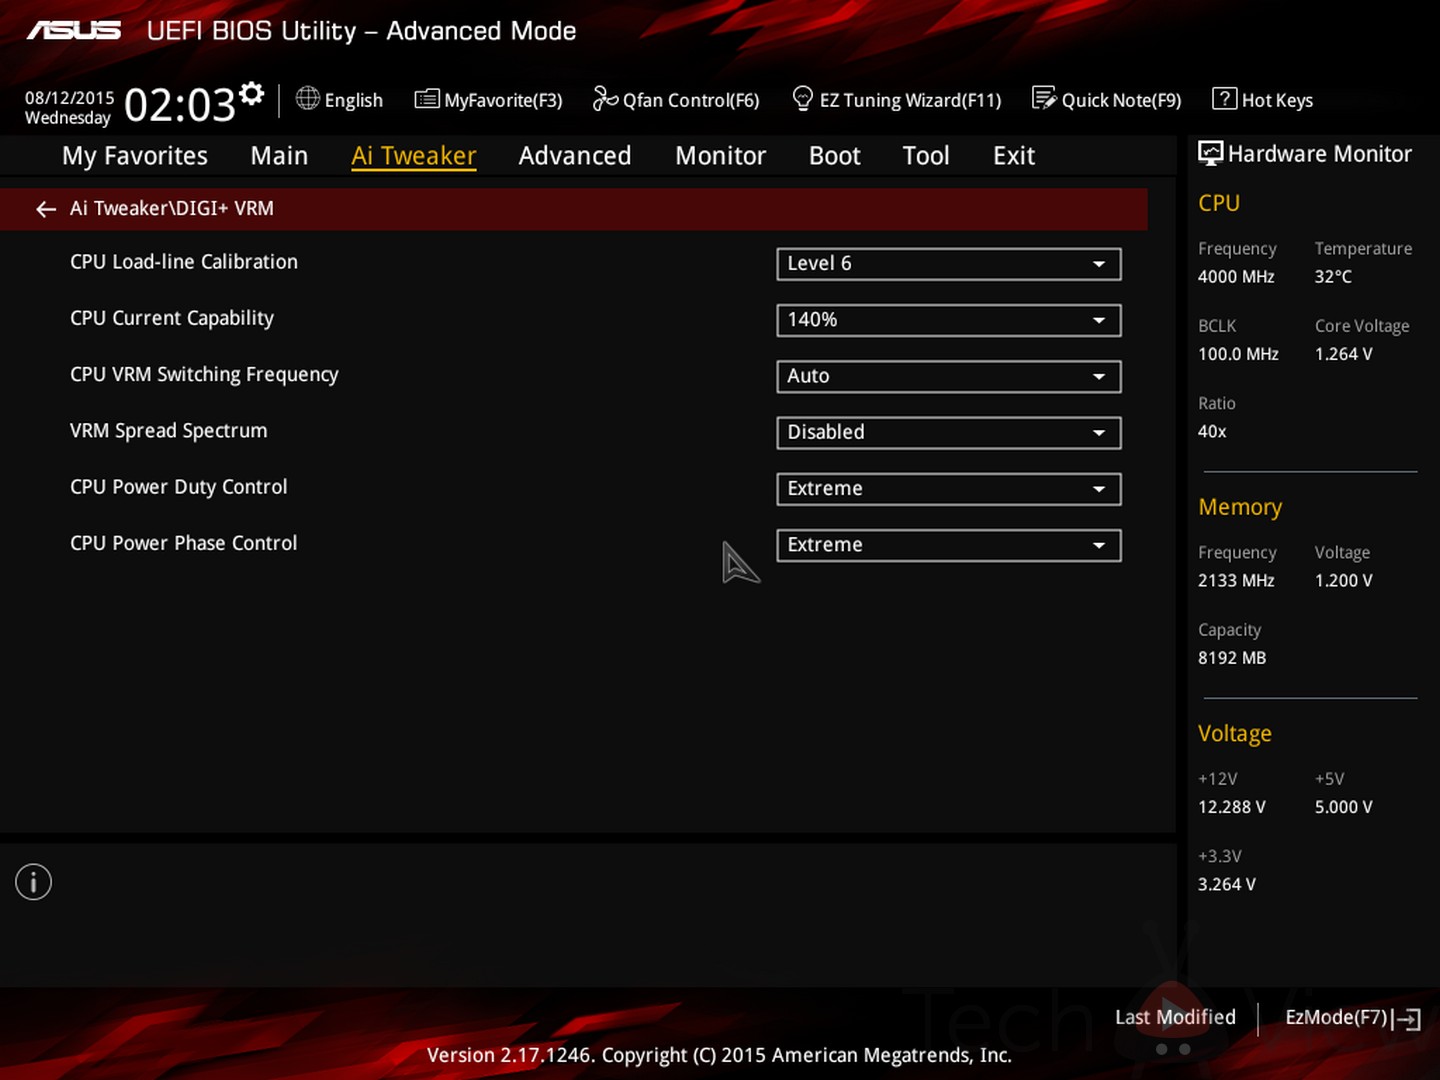Switch to My Favorites tab
Viewport: 1440px width, 1080px height.
135,156
